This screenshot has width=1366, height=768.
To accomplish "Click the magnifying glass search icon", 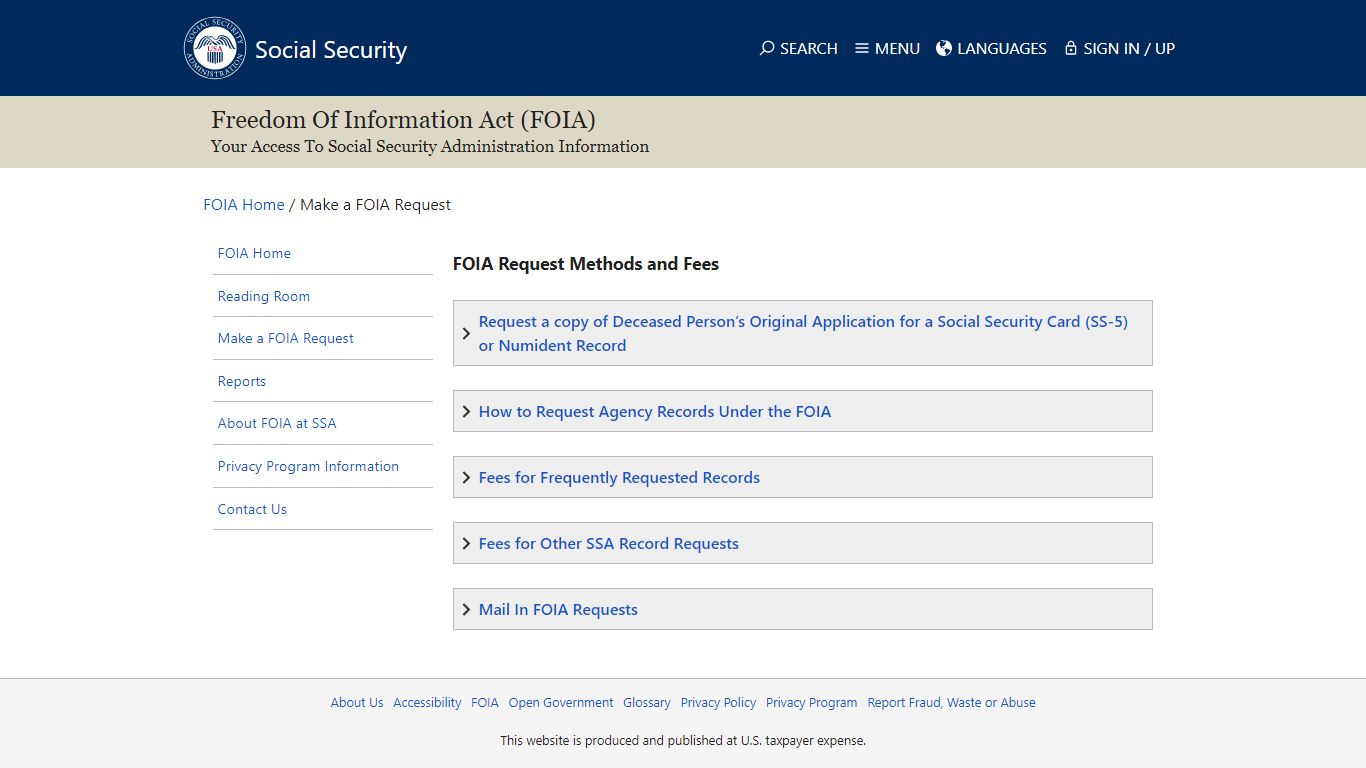I will coord(767,48).
